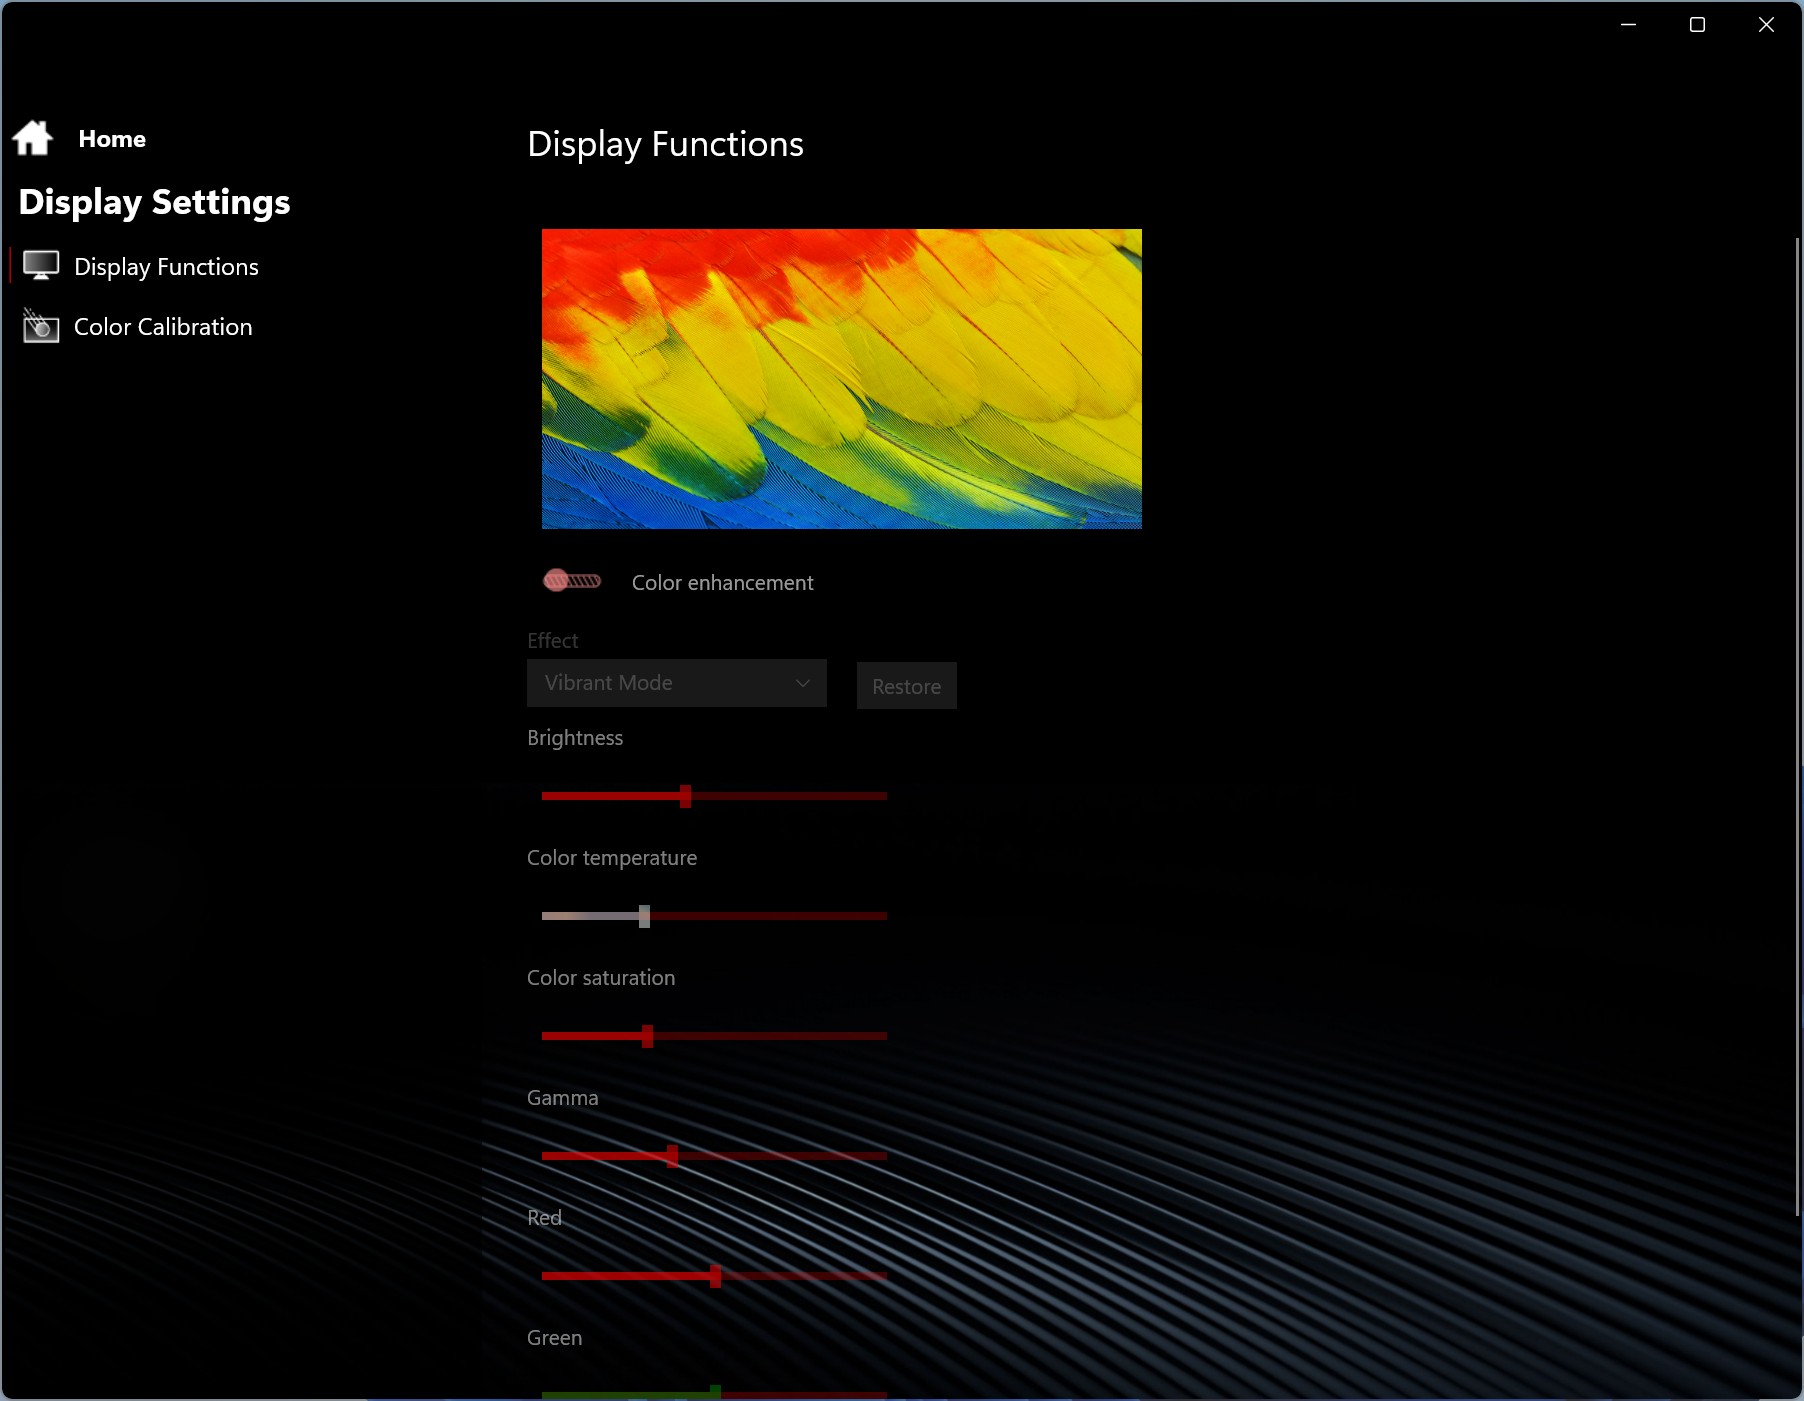Screen dimensions: 1804x1401
Task: Click the Color enhancement label text
Action: [722, 583]
